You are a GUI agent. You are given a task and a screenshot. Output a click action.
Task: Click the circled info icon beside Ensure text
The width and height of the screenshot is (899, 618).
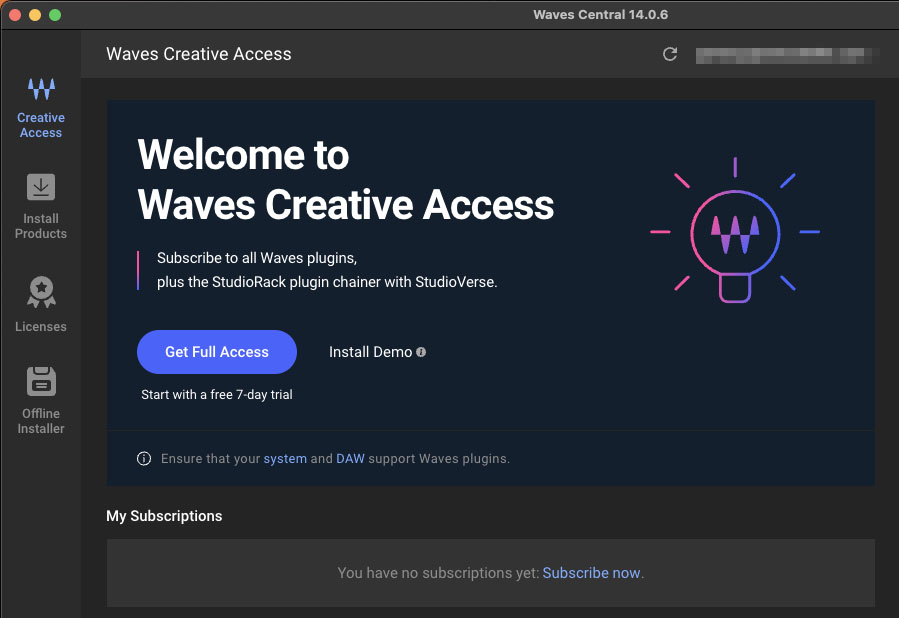(x=144, y=459)
